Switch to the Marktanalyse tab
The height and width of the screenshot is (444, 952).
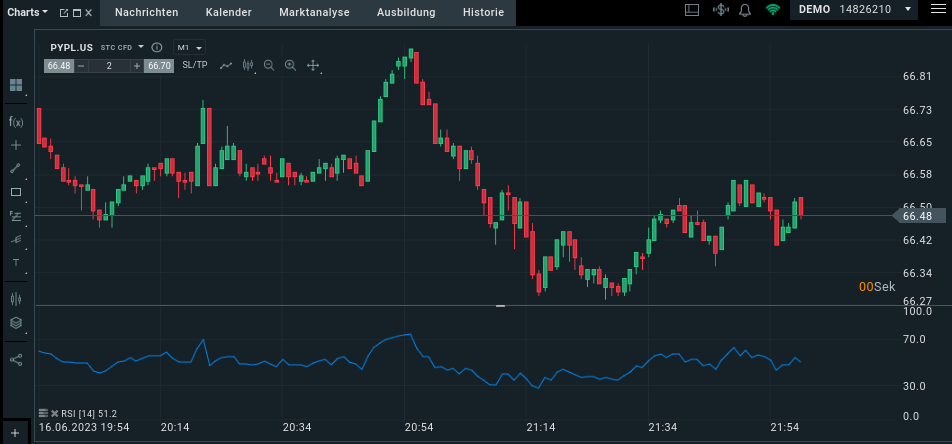(314, 12)
